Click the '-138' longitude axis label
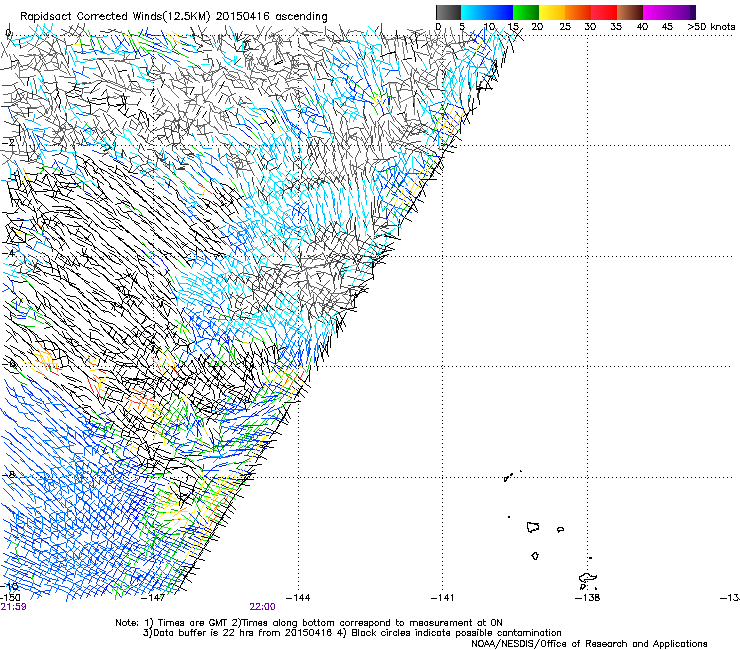 [587, 598]
